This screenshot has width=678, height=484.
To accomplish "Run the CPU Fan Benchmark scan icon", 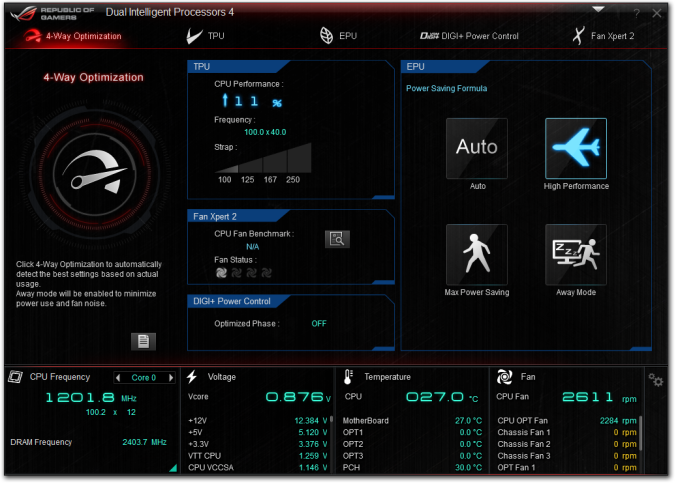I will pyautogui.click(x=337, y=239).
